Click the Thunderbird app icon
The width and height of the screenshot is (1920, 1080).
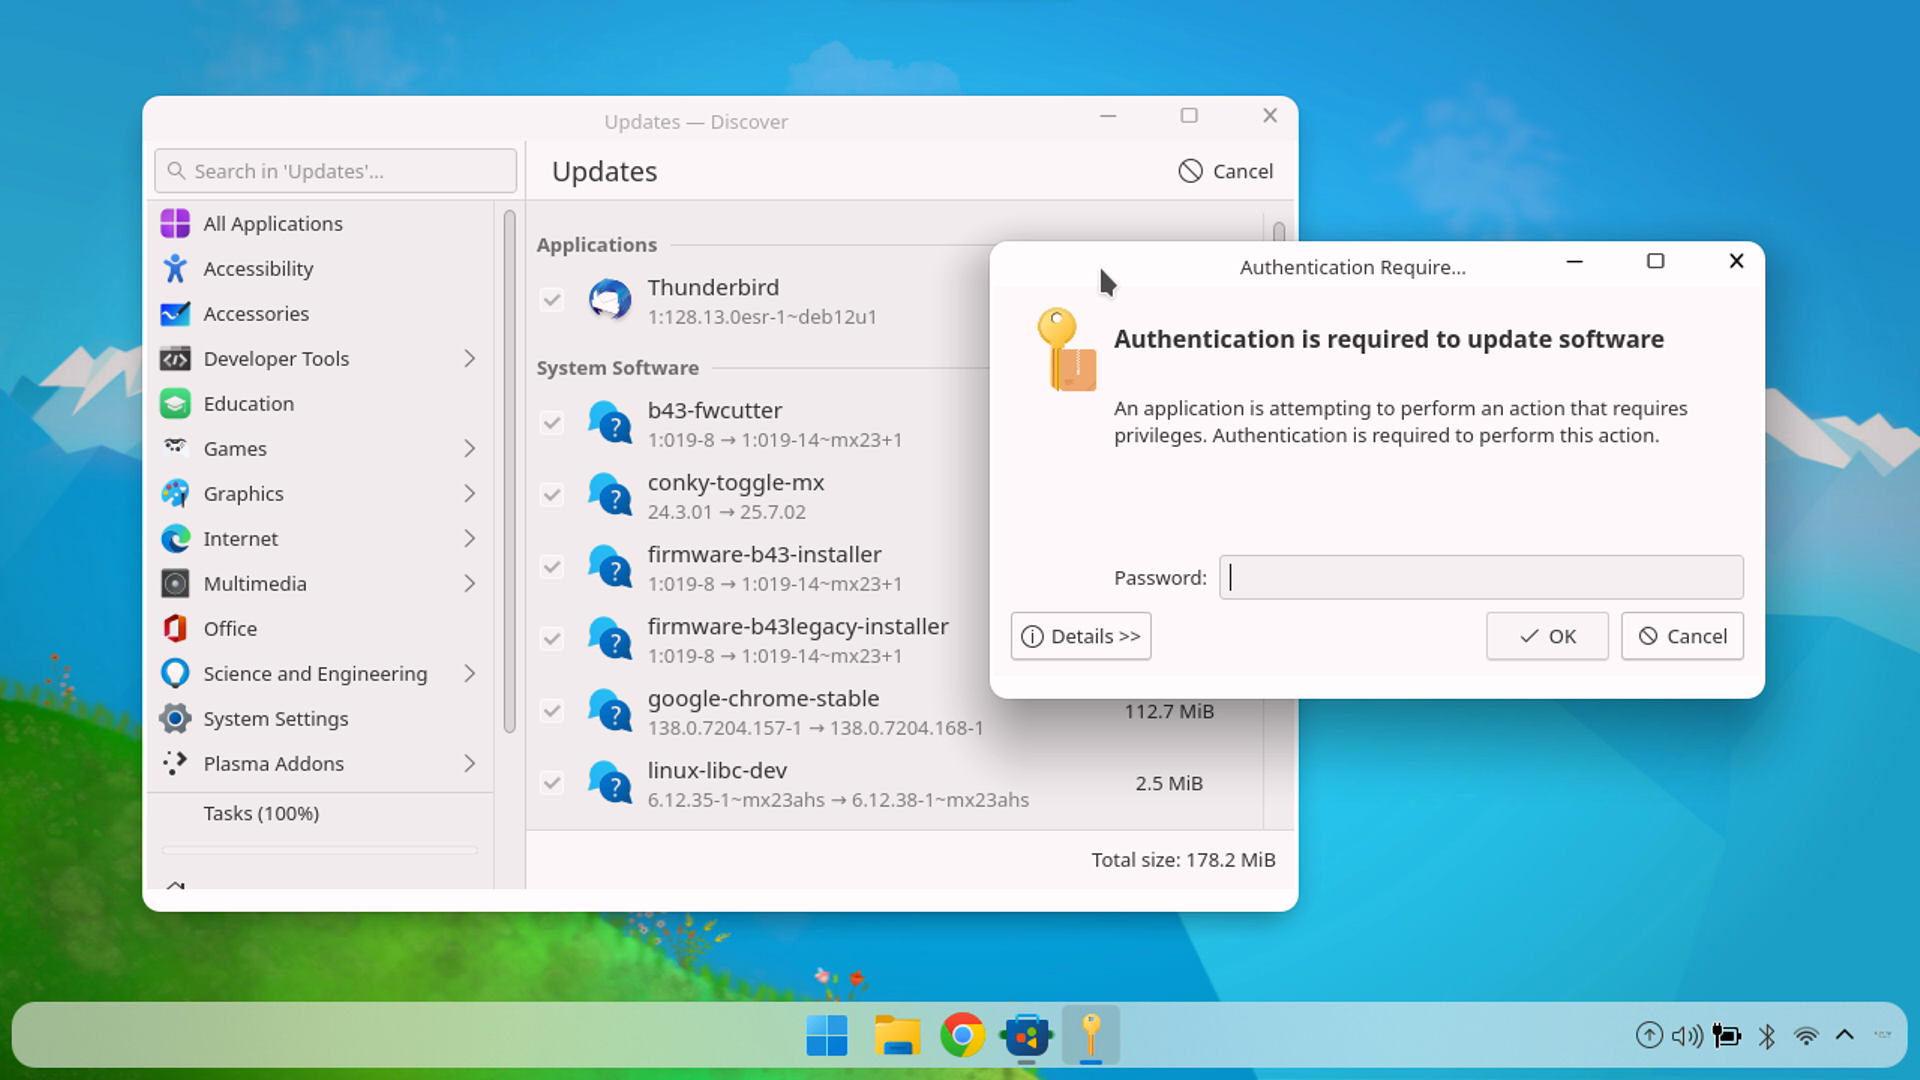610,300
